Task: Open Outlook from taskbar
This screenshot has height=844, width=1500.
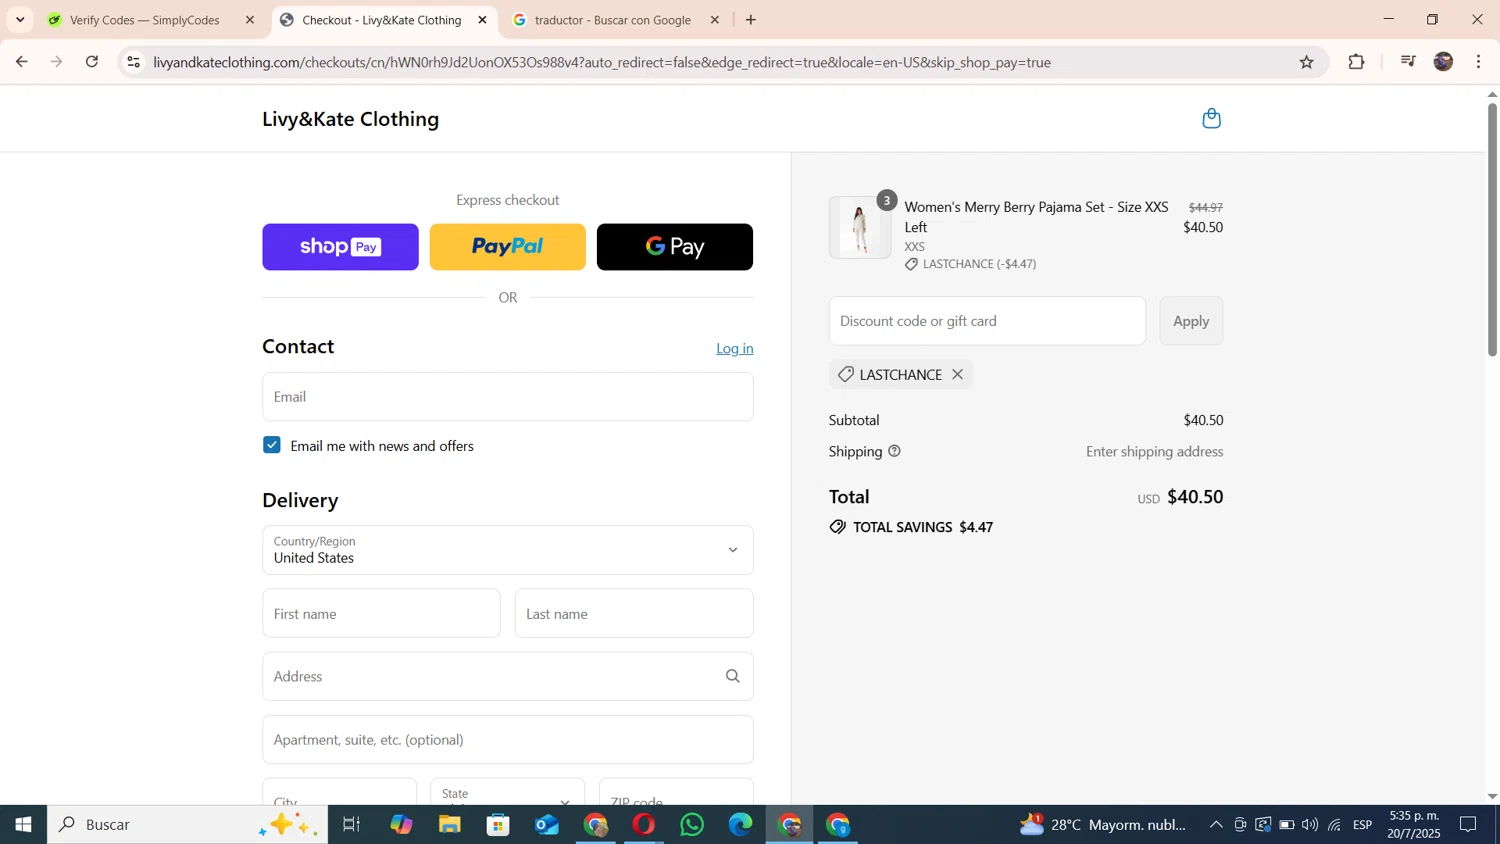Action: pos(546,825)
